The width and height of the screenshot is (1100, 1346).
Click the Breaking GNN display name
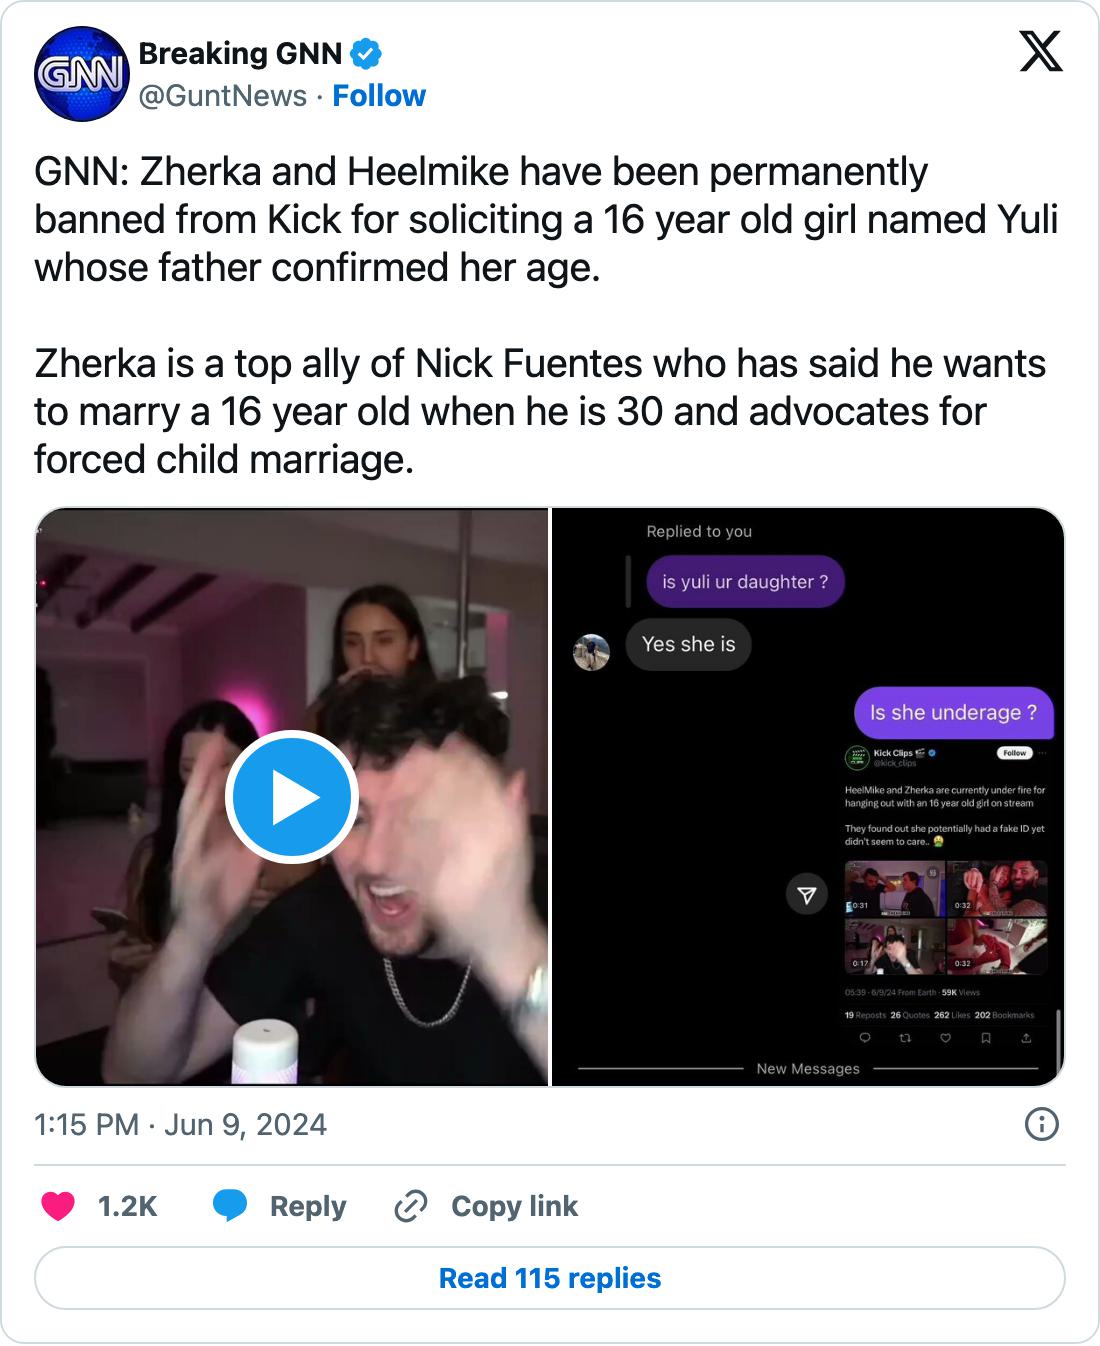click(240, 54)
